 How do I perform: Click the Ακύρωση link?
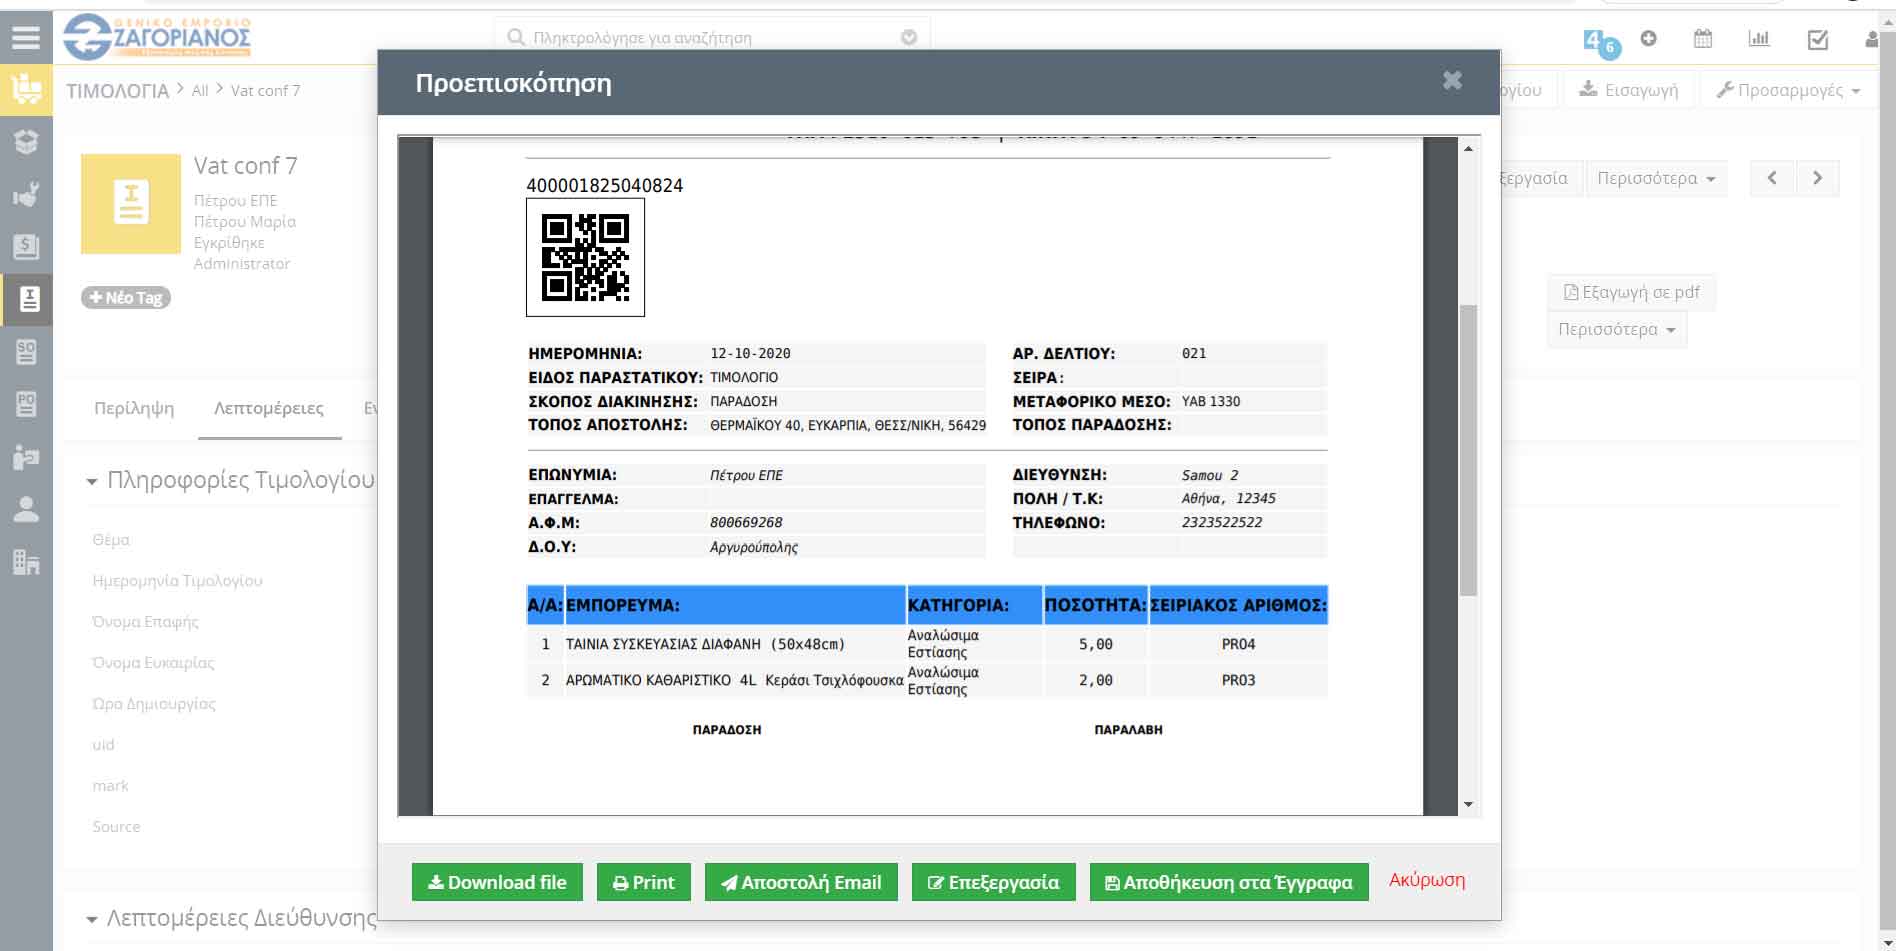tap(1426, 880)
